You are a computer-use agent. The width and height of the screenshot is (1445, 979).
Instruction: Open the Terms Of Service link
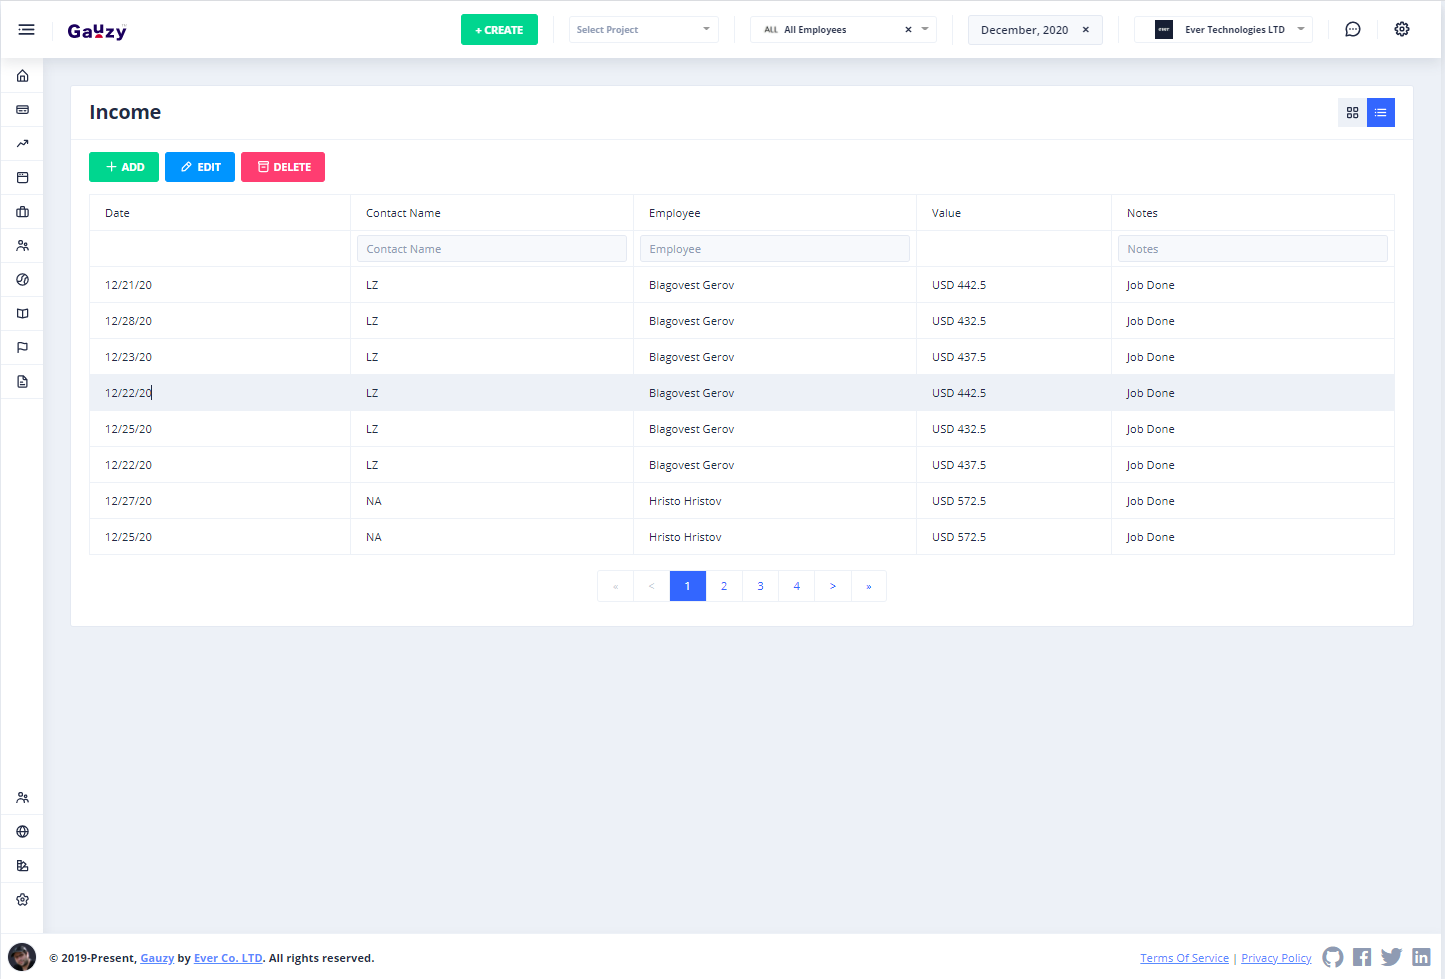pos(1184,958)
